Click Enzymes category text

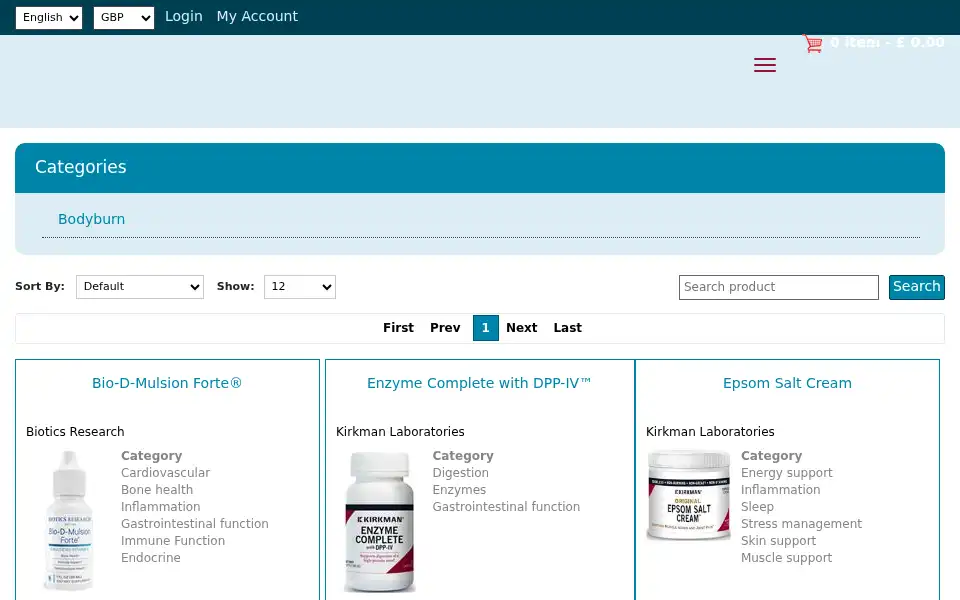(459, 490)
